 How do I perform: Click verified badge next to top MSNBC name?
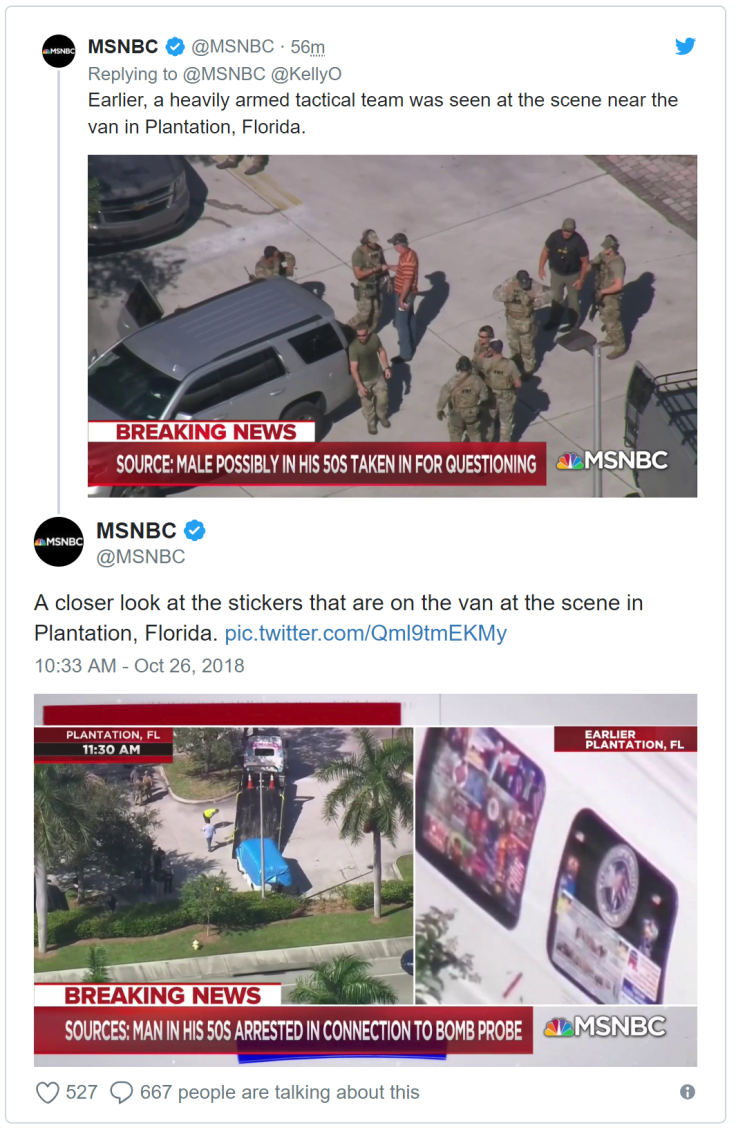point(175,47)
